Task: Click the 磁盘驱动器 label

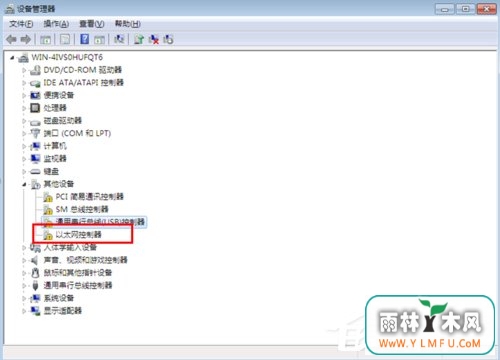Action: coord(63,121)
